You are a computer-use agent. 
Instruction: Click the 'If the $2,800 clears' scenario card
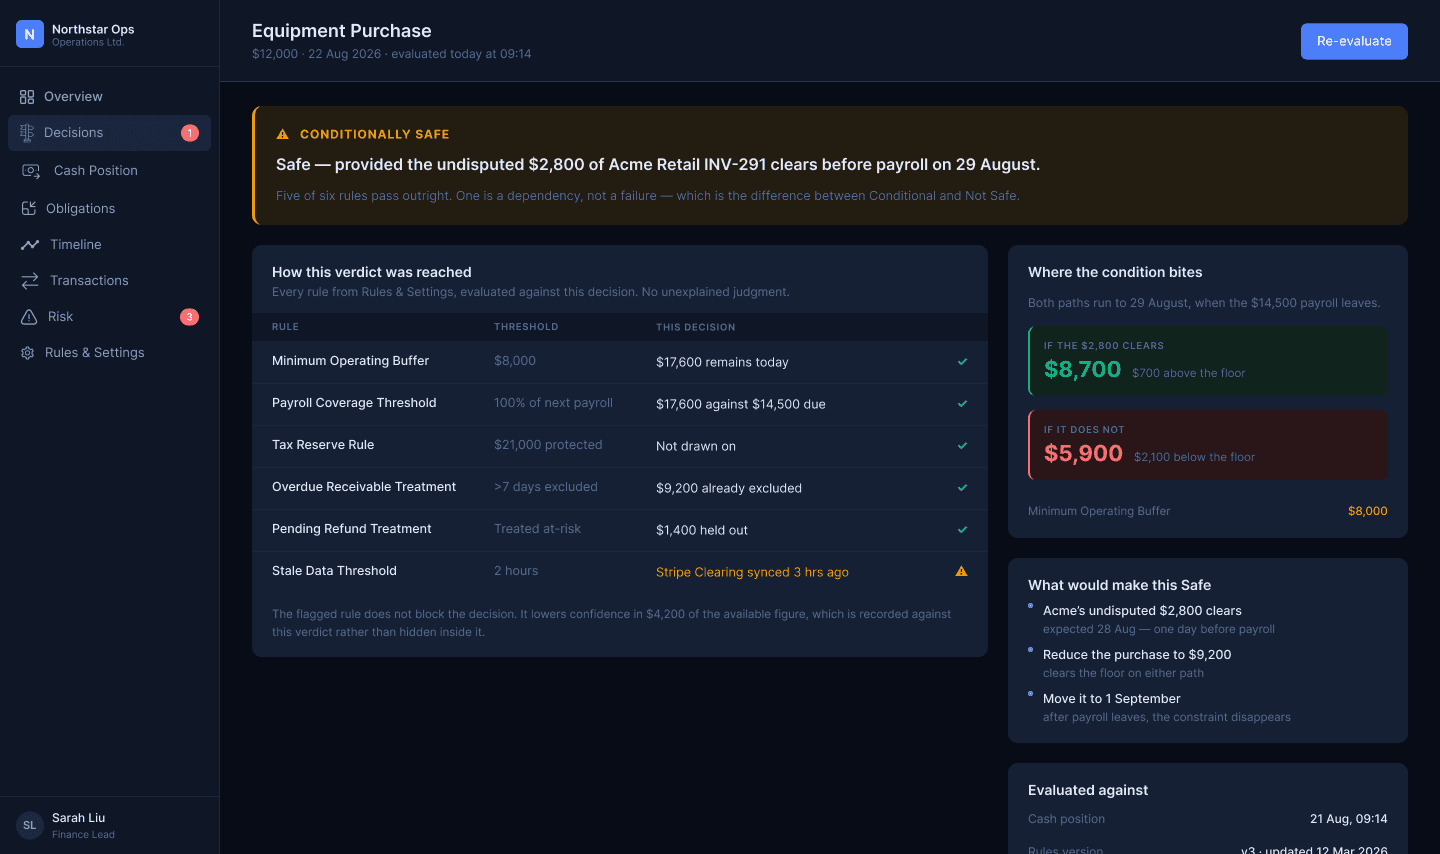pyautogui.click(x=1208, y=361)
